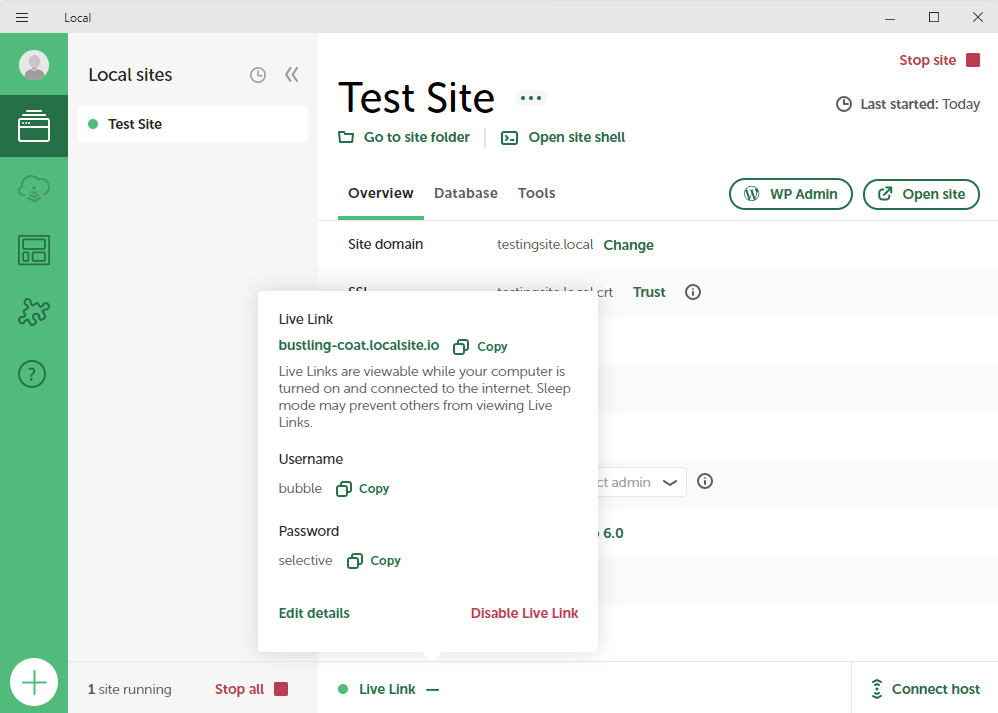This screenshot has height=713, width=998.
Task: Open the Blueprints sidebar icon
Action: [34, 250]
